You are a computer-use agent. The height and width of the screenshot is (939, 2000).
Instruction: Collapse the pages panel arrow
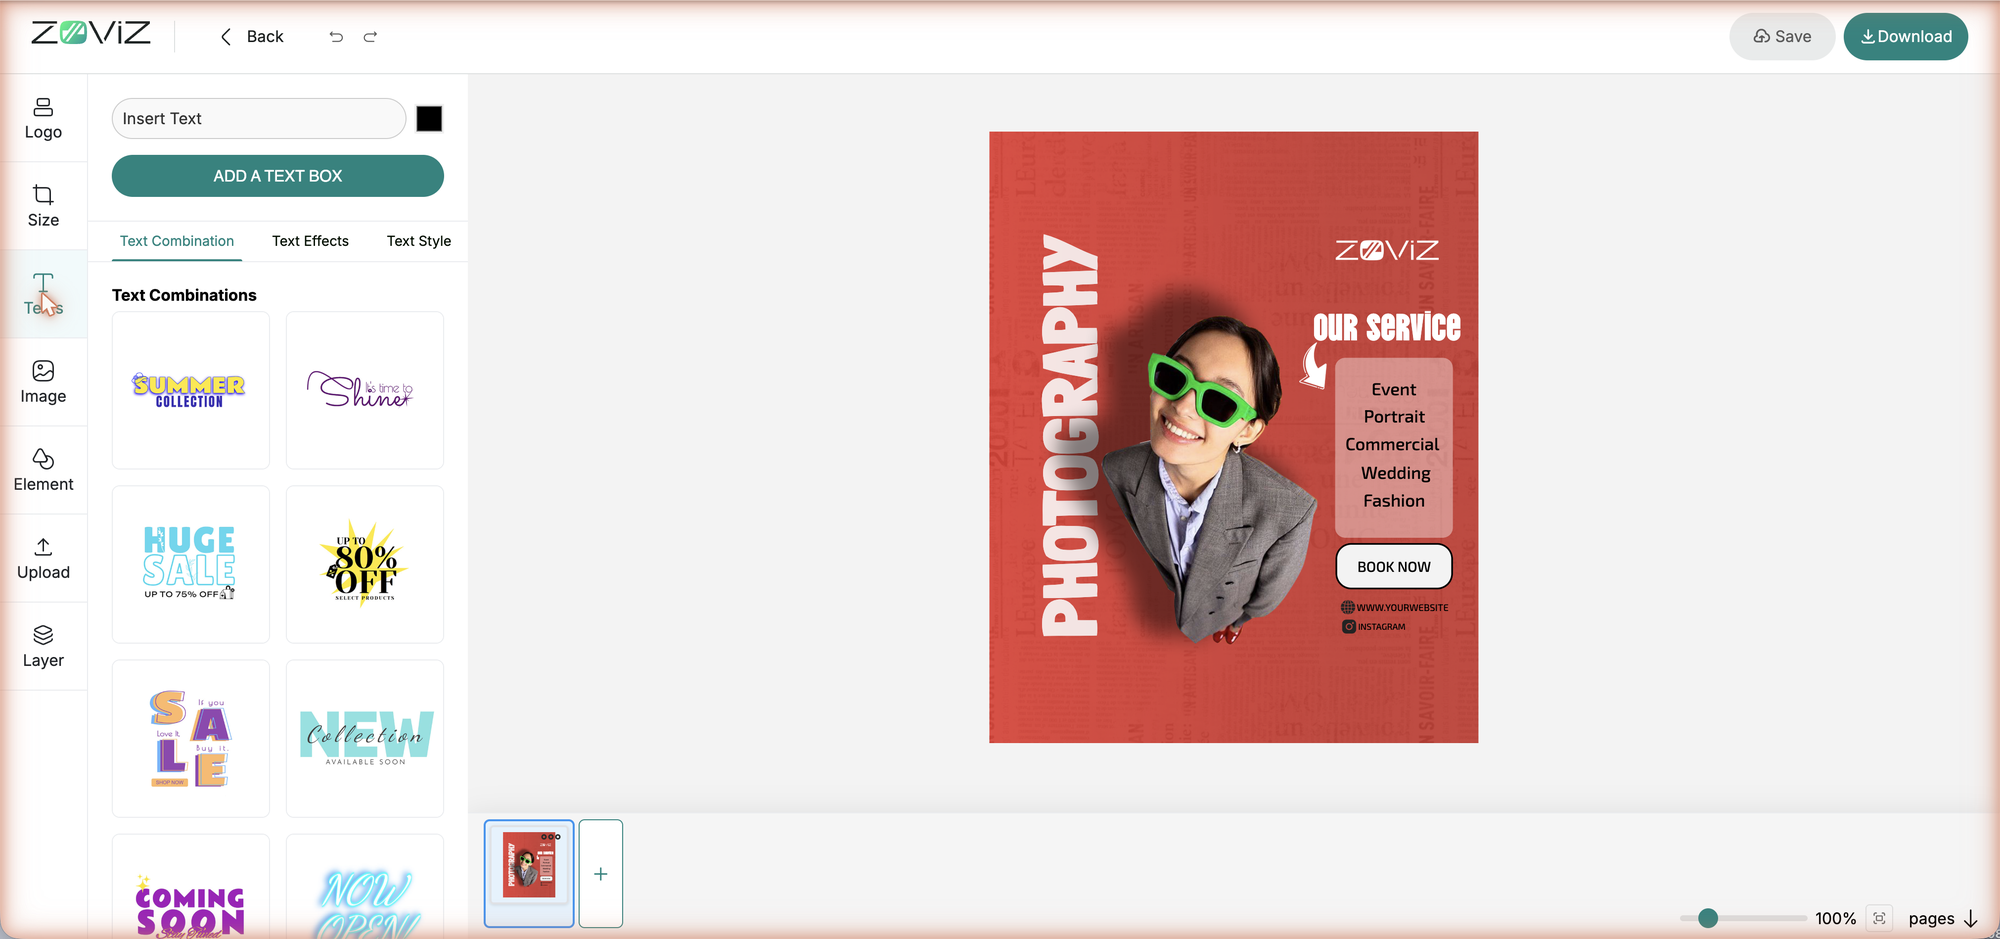pos(1971,918)
